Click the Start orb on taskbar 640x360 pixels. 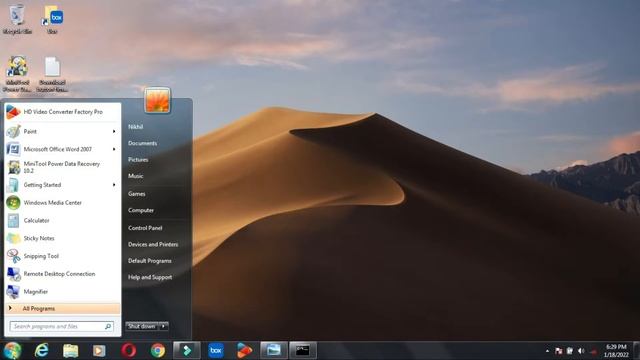12,351
